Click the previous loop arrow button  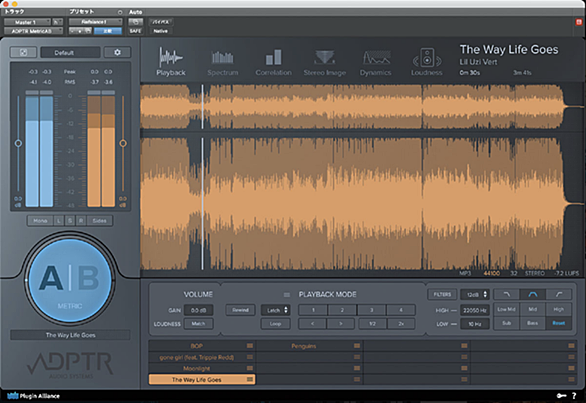click(312, 324)
